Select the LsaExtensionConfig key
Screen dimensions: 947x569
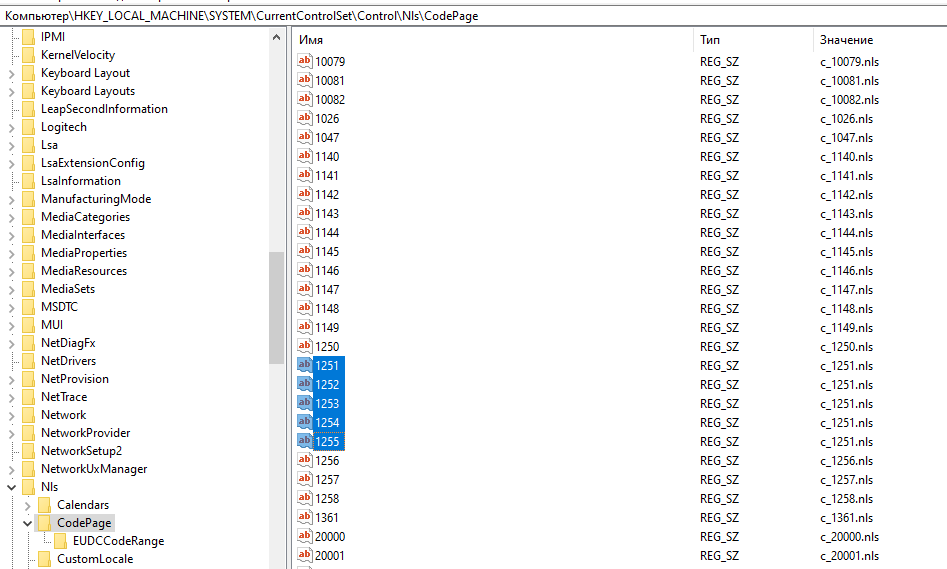[93, 163]
